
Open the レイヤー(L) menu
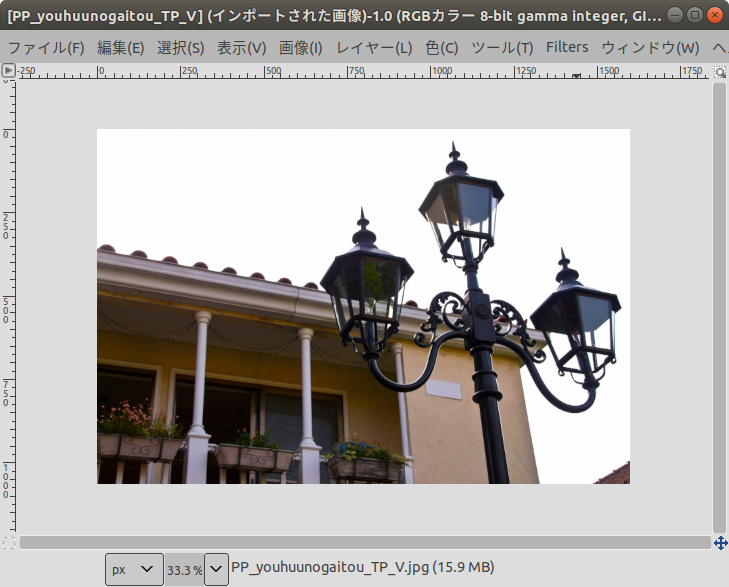pos(374,47)
